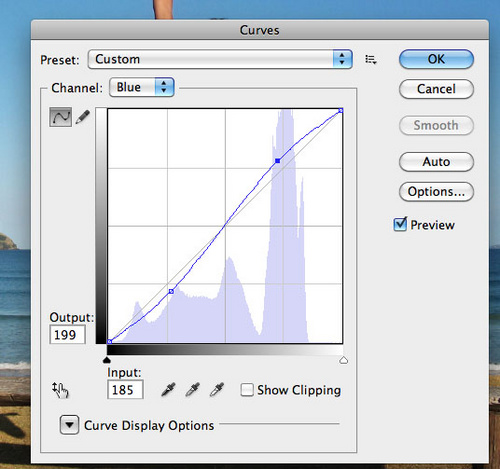This screenshot has width=500, height=469.
Task: Click the OK button
Action: [436, 59]
